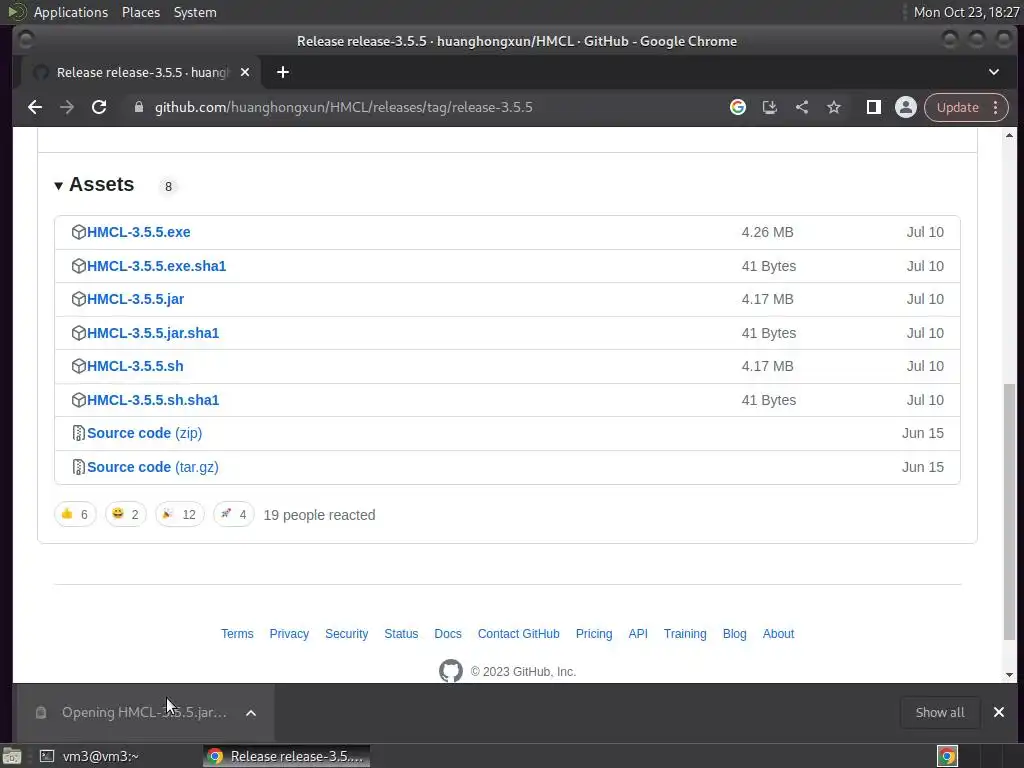Click package icon beside HMCL-3.5.5.exe
This screenshot has height=768, width=1024.
point(78,232)
